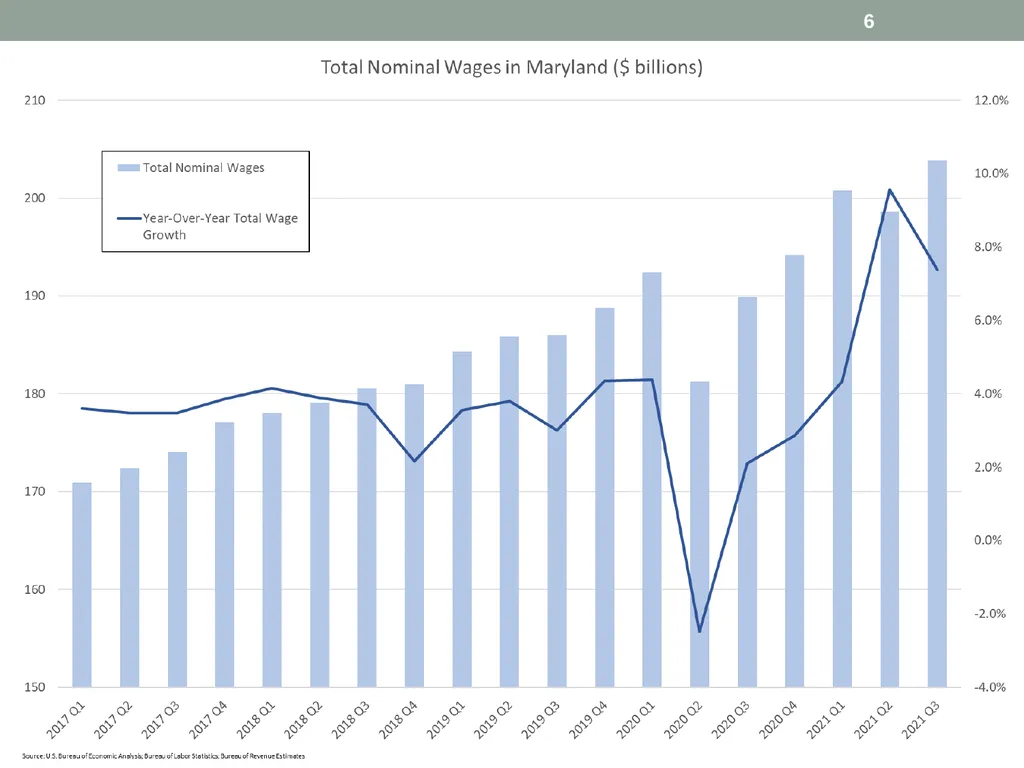Click the x-axis label 2018 Q4
This screenshot has height=768, width=1024.
click(398, 720)
